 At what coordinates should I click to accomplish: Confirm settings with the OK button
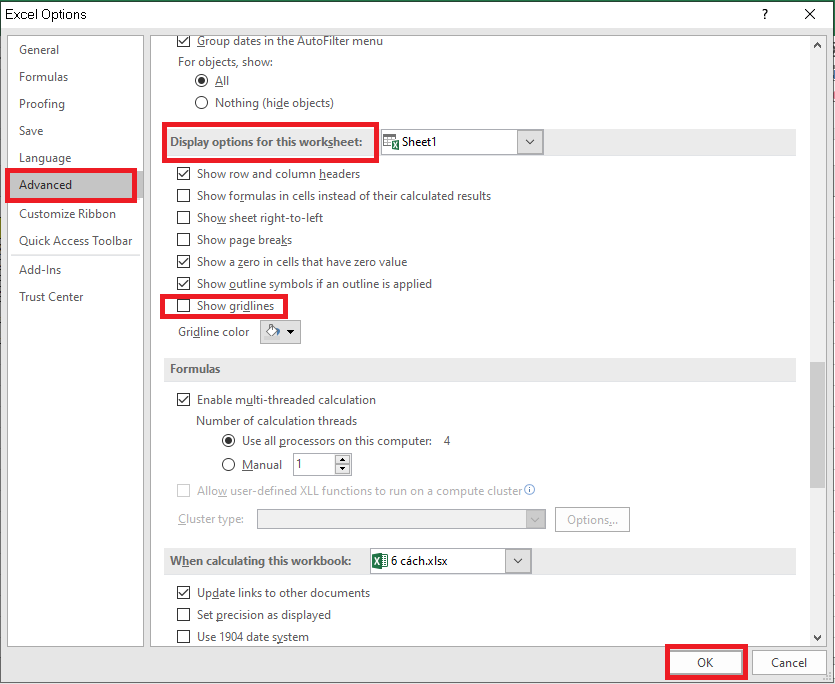705,662
